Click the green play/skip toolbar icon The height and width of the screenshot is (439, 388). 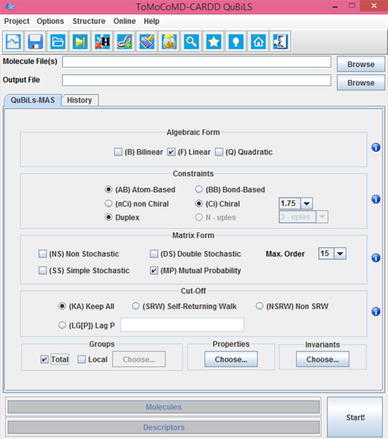tap(80, 42)
